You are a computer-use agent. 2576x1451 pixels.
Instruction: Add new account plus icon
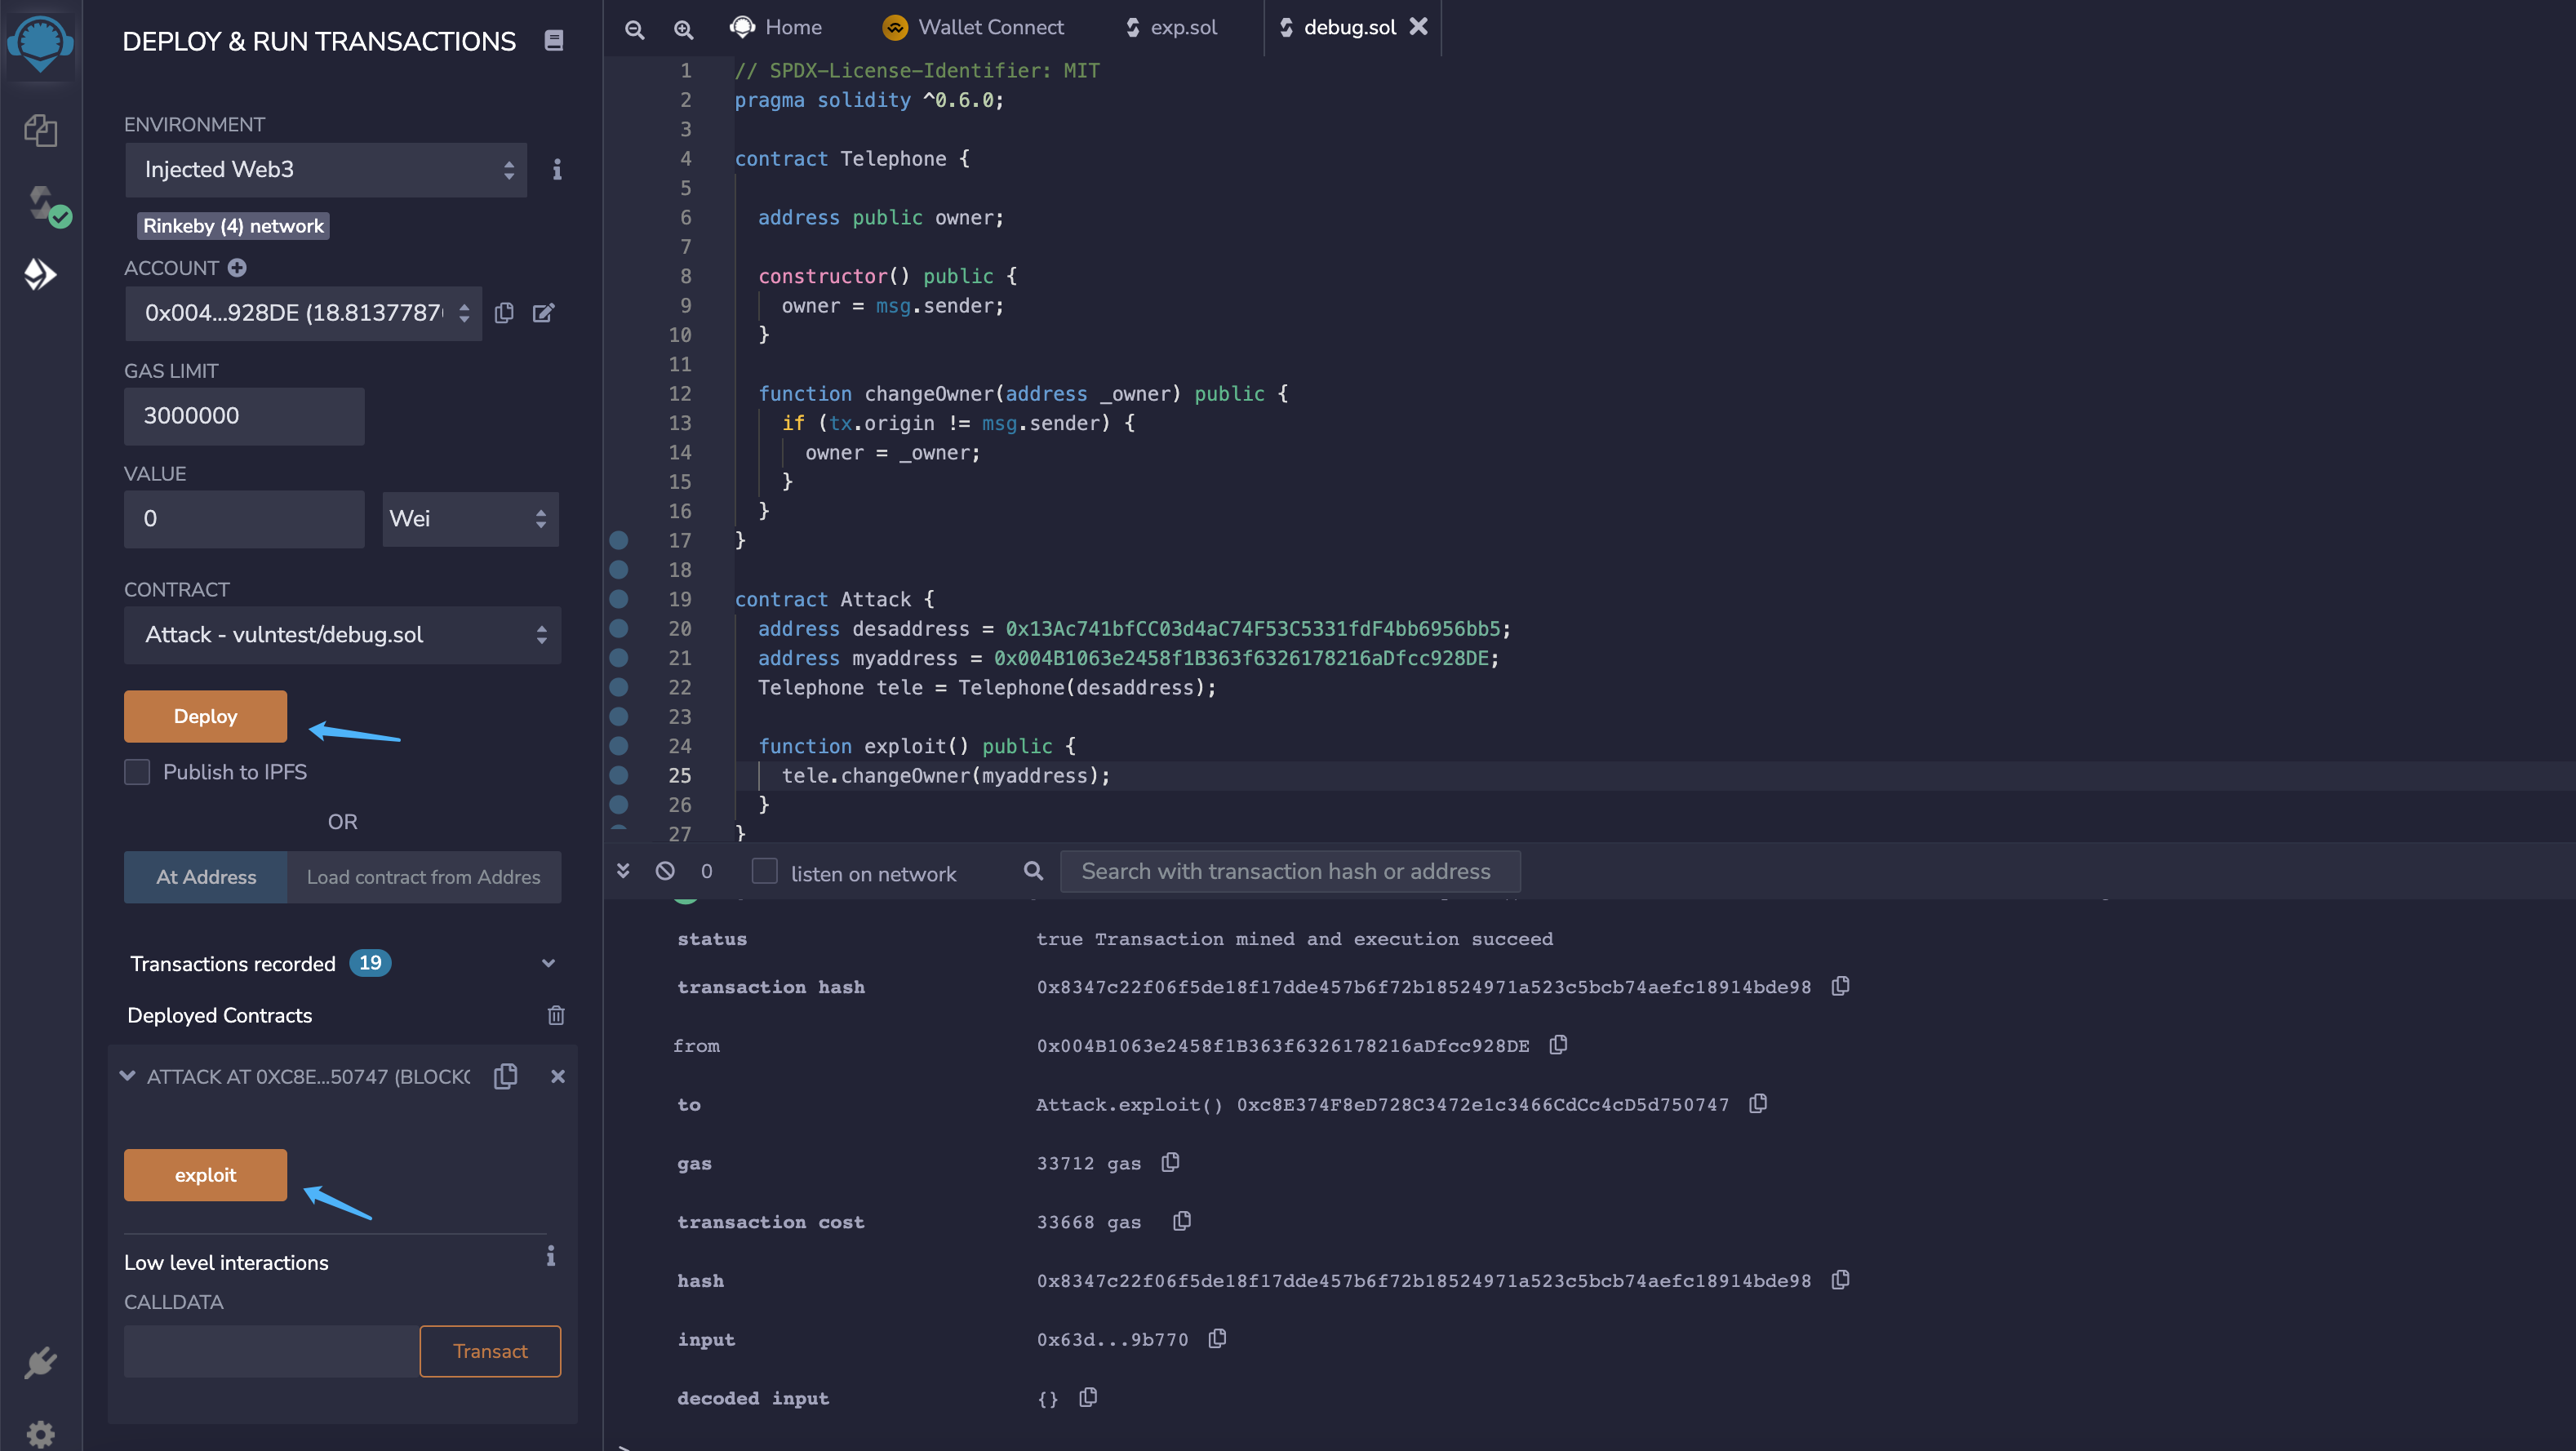237,268
